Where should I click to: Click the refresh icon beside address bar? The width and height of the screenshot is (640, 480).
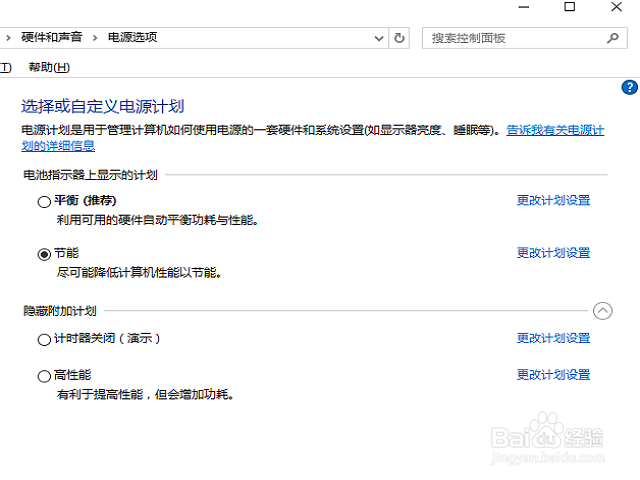click(399, 38)
